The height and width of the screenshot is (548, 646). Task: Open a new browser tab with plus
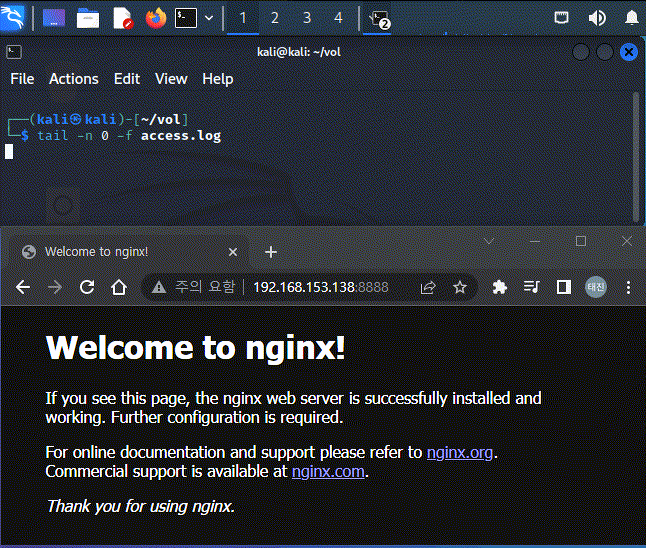coord(271,252)
